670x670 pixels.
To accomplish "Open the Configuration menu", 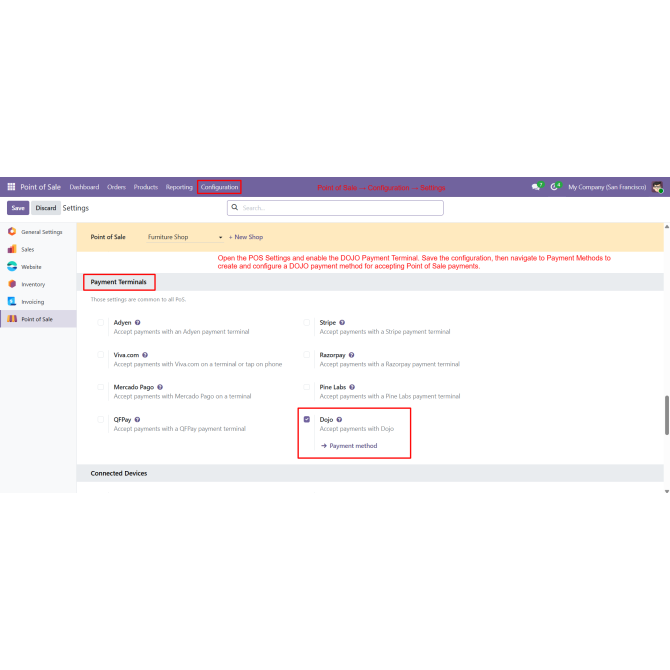I will pyautogui.click(x=219, y=187).
